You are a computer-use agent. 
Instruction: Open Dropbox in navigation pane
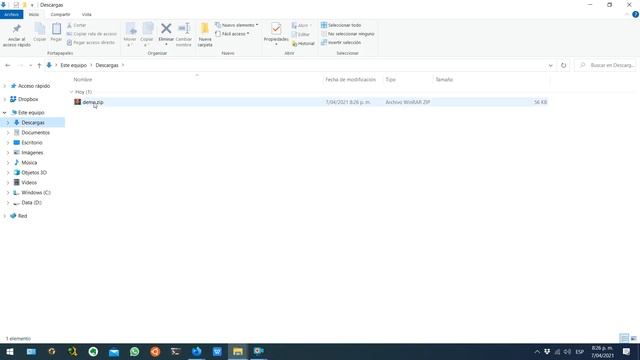coord(28,99)
